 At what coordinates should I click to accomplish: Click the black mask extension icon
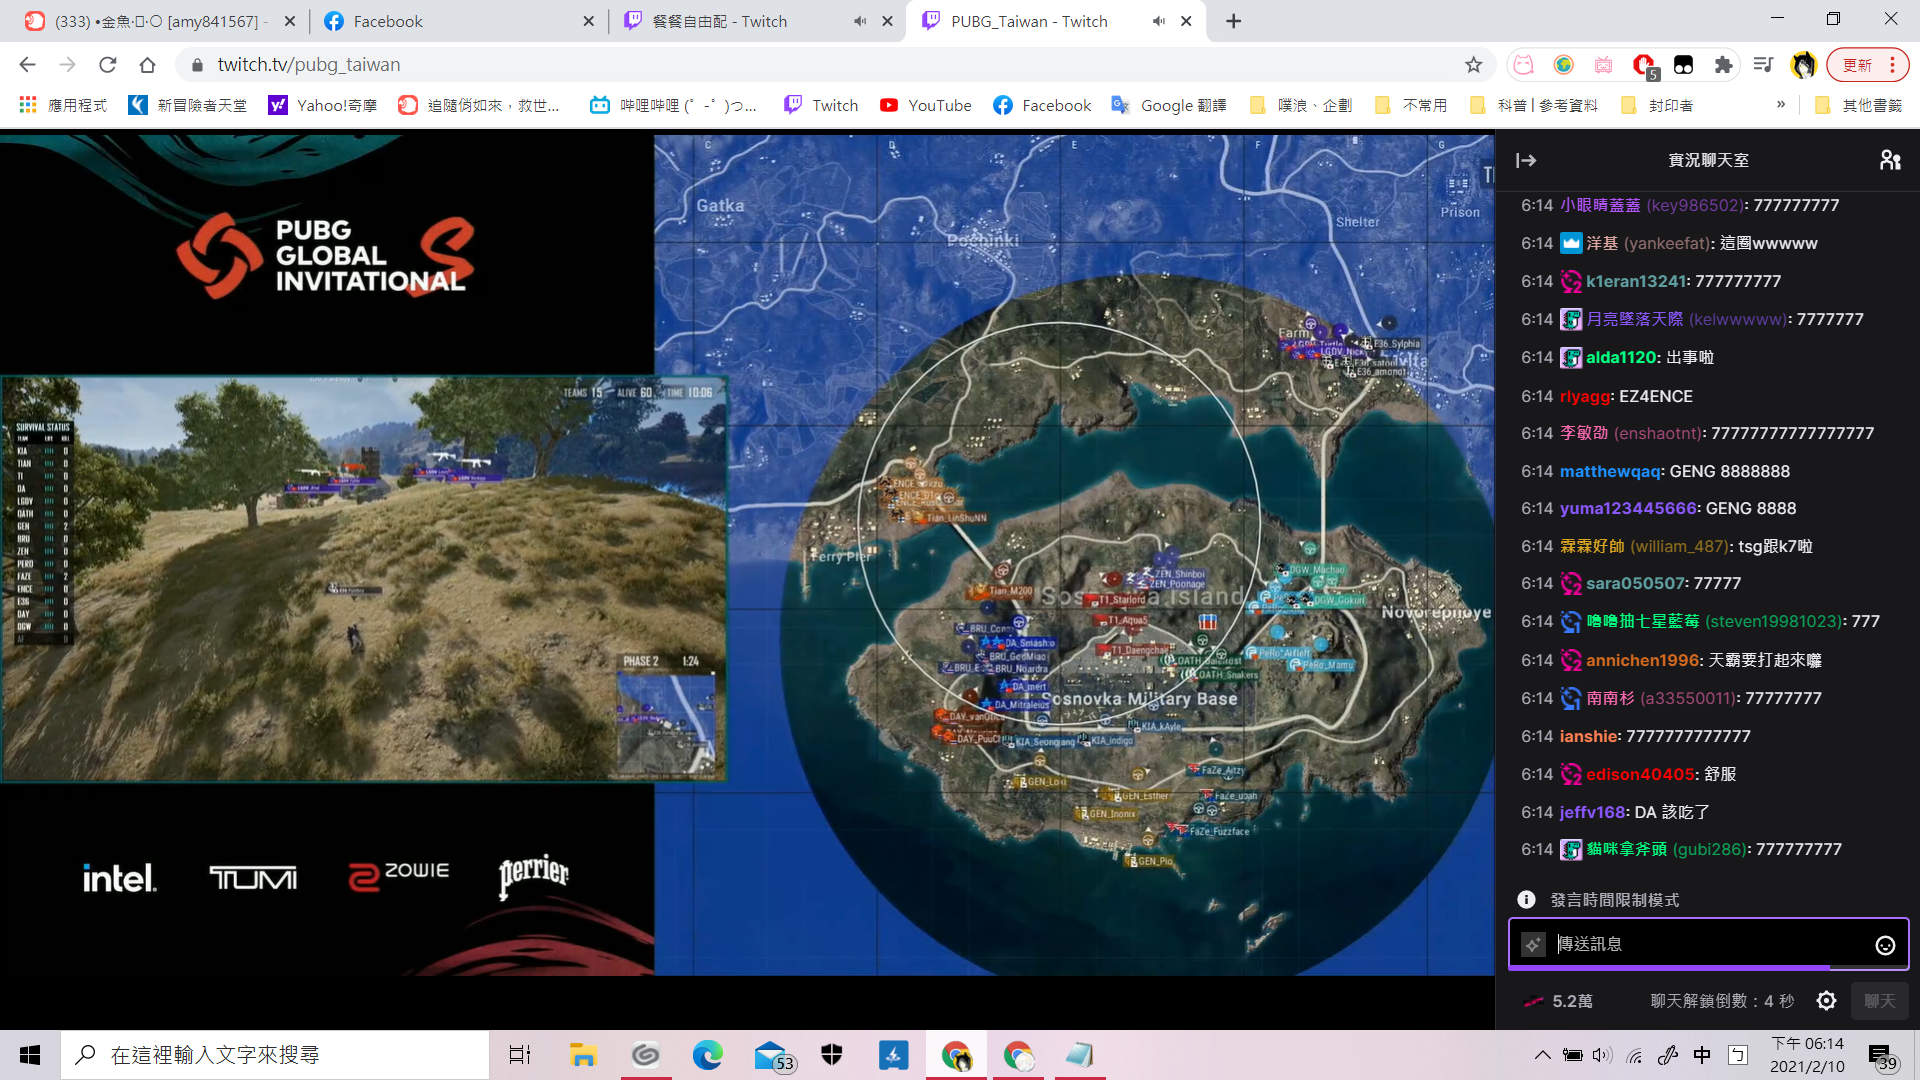click(1683, 65)
